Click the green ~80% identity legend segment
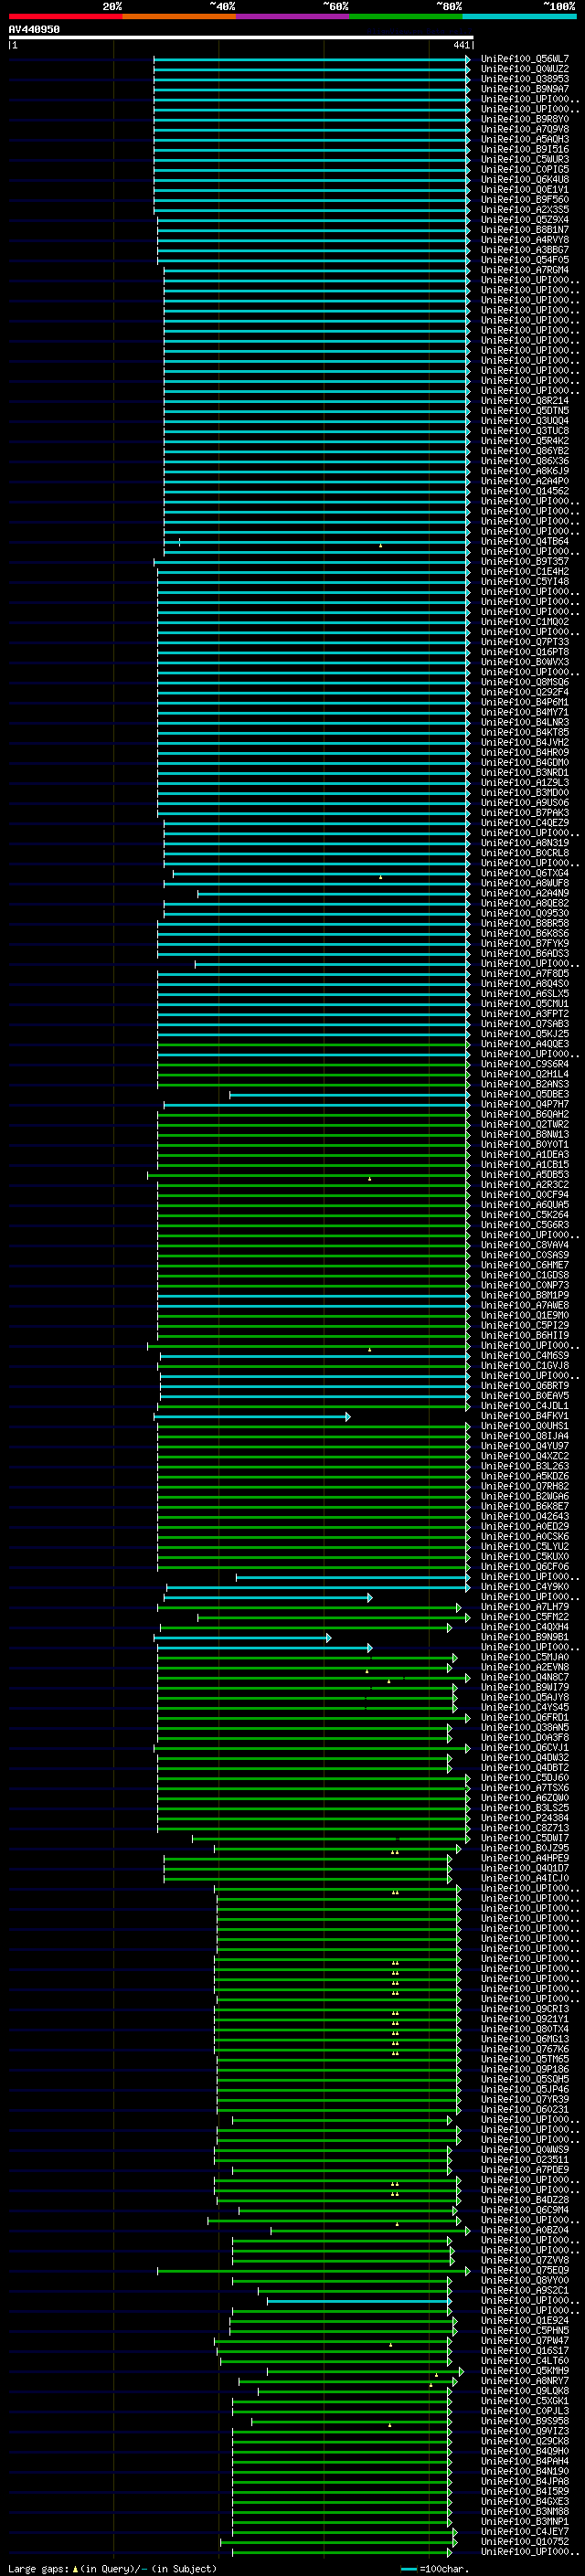 [x=406, y=16]
